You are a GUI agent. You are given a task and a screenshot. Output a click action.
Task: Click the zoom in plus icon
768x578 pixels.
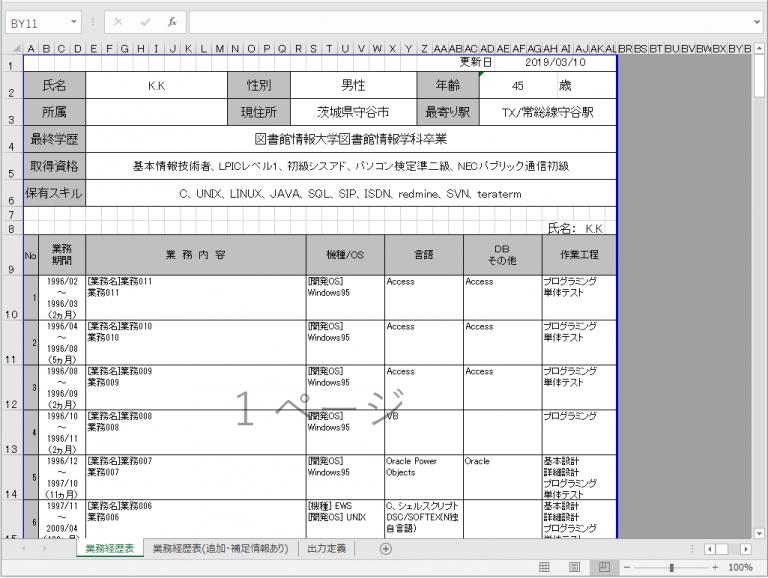click(x=714, y=567)
